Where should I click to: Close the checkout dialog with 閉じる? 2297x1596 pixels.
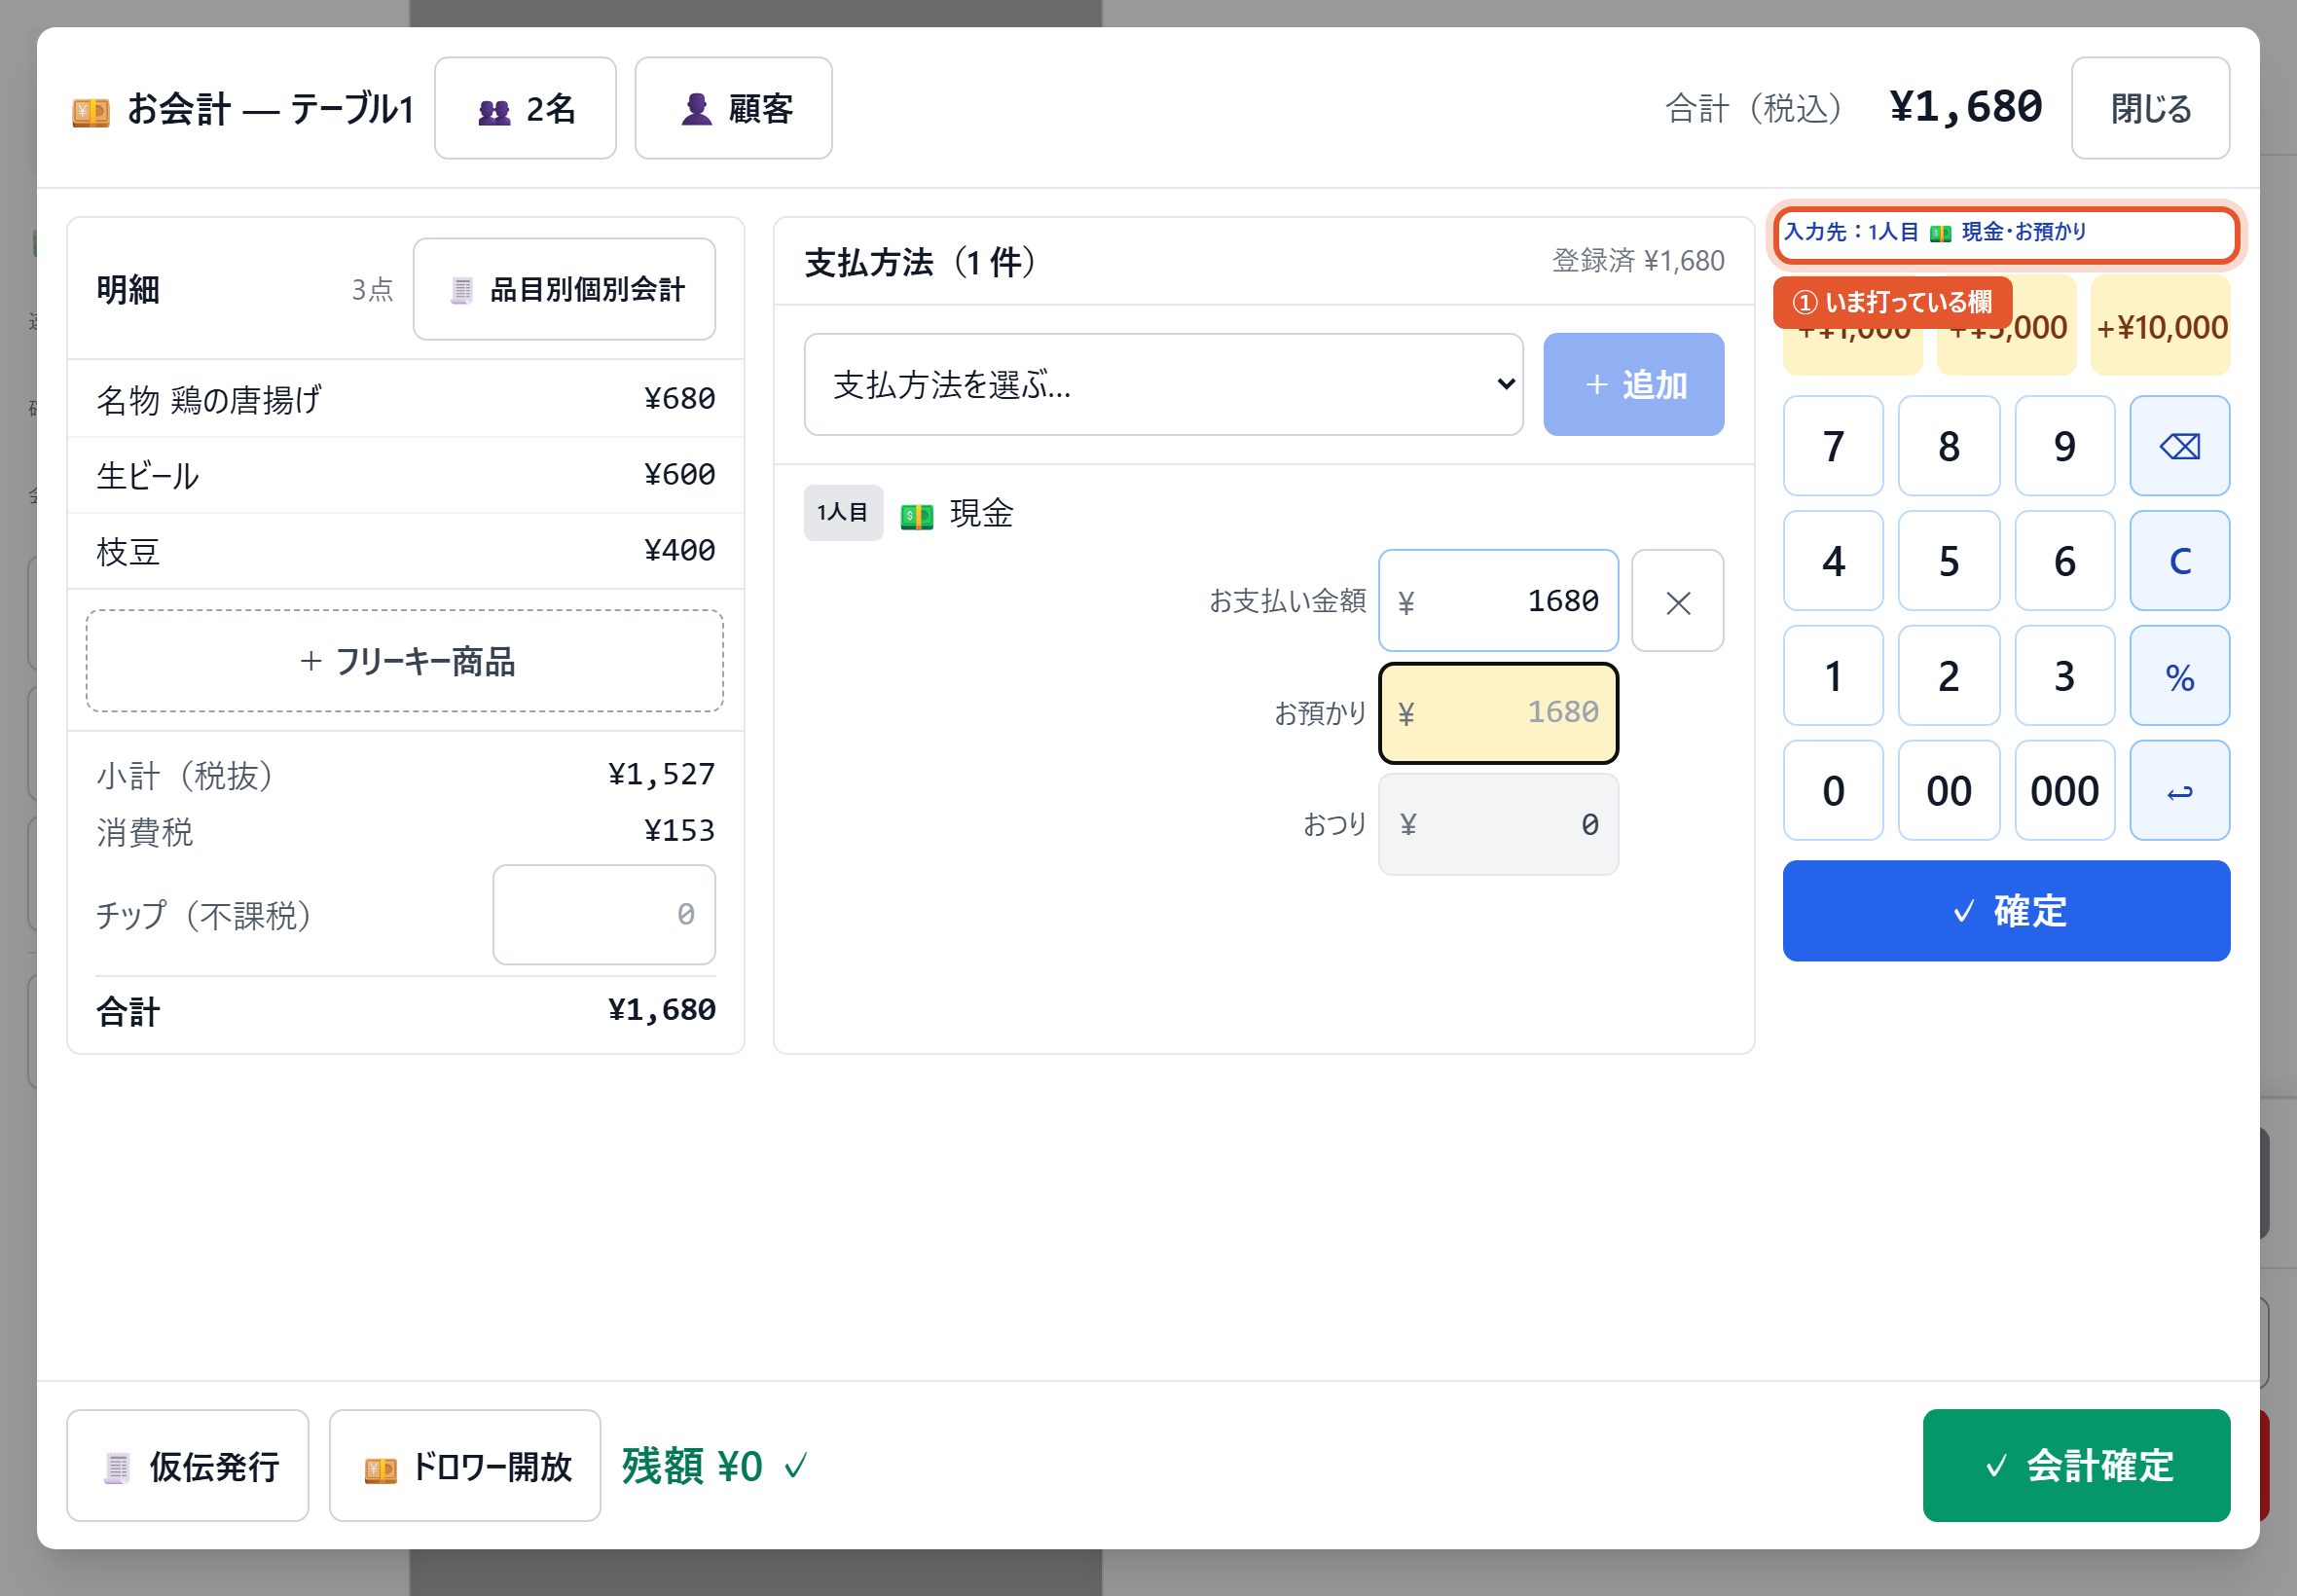[2150, 108]
